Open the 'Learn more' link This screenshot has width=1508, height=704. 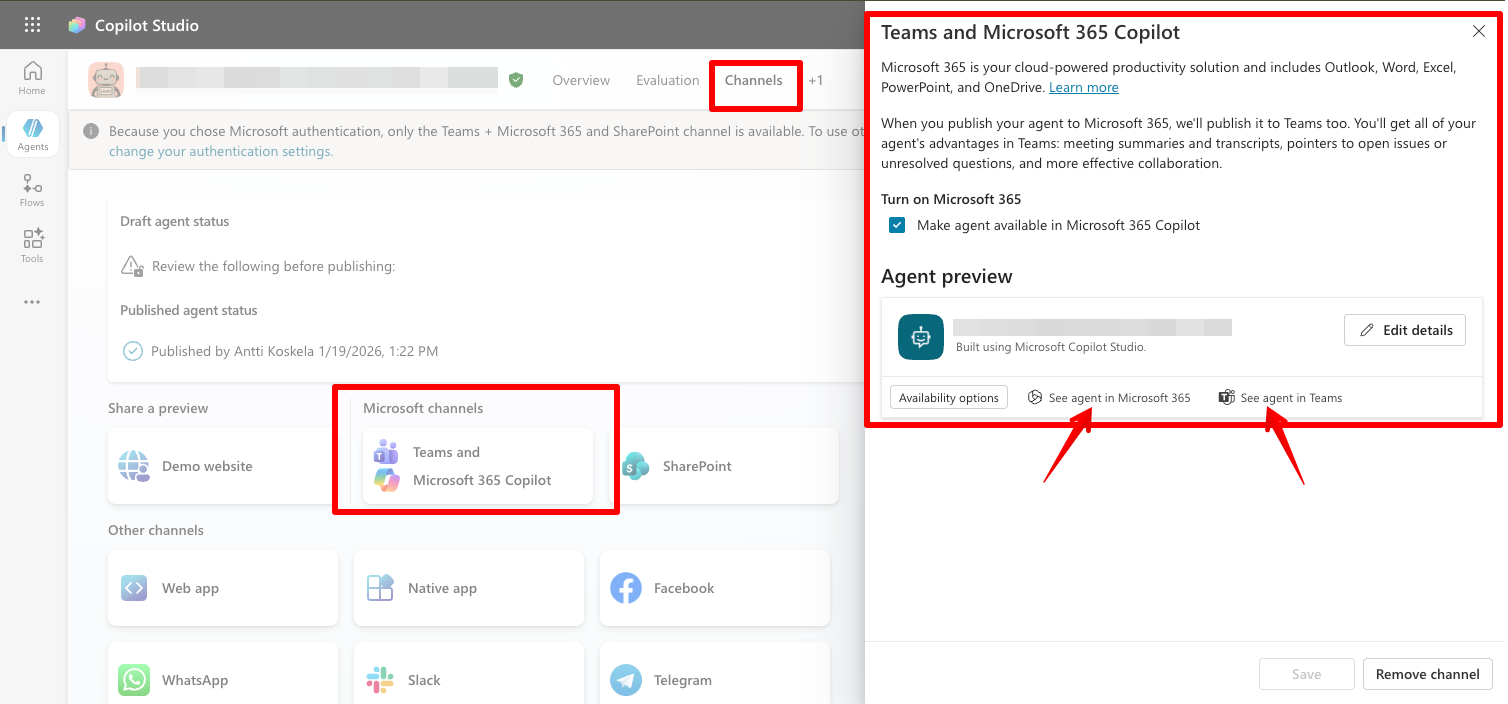pos(1083,87)
